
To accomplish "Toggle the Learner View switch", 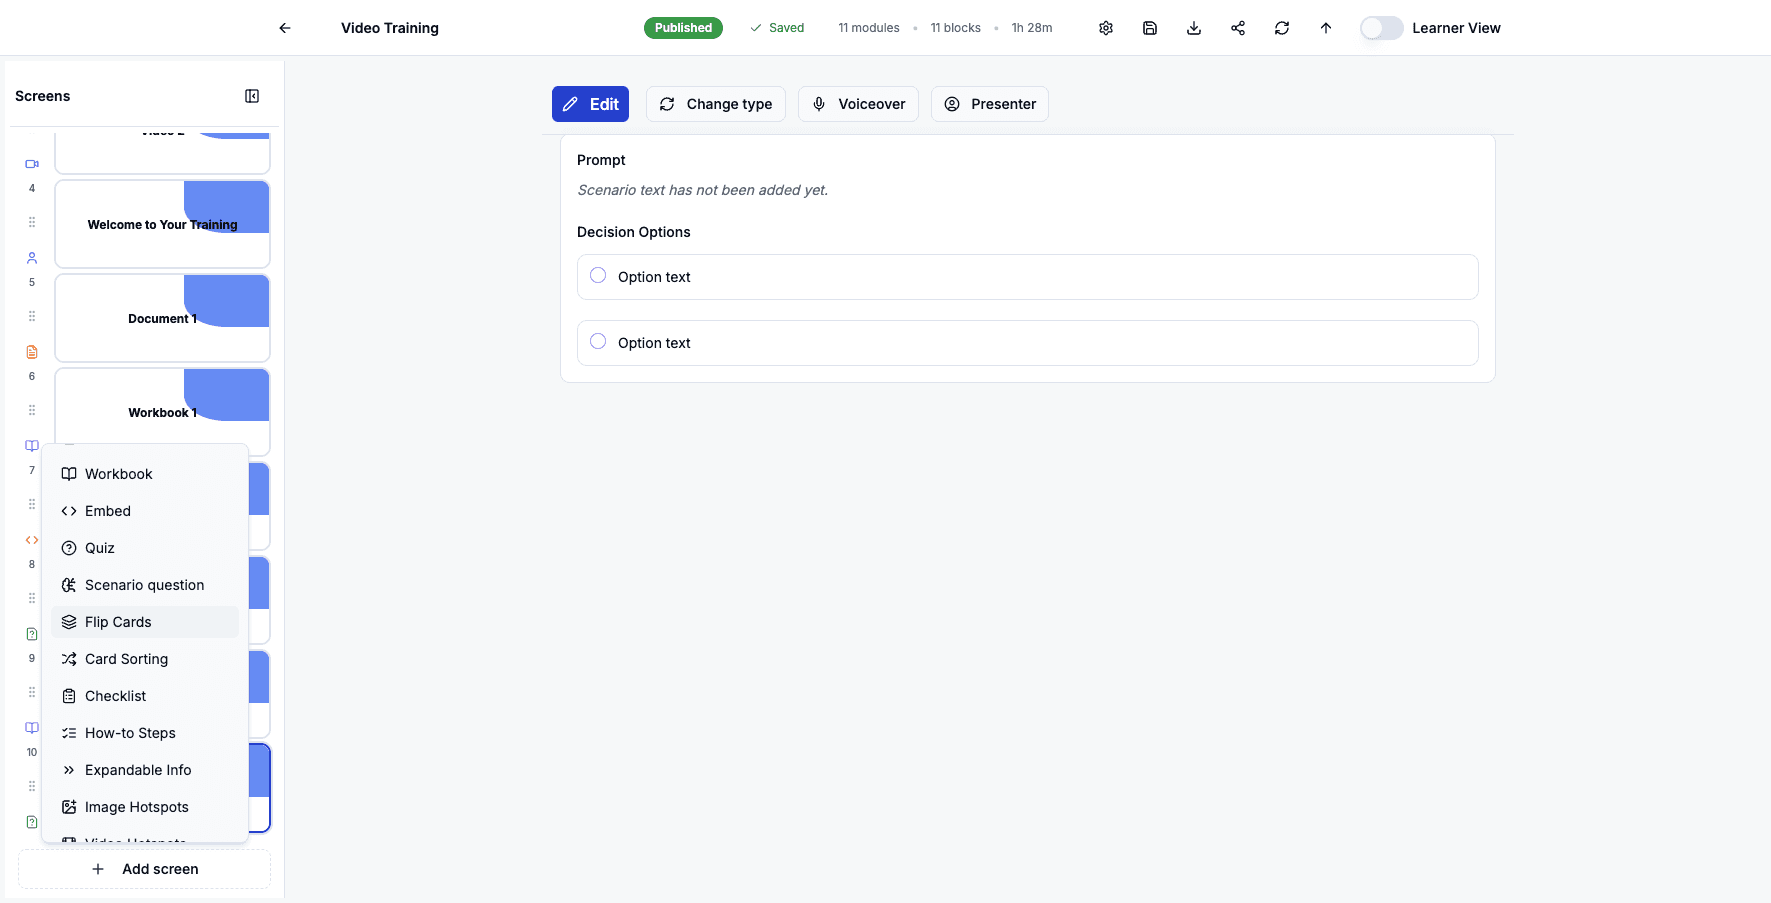I will point(1382,28).
